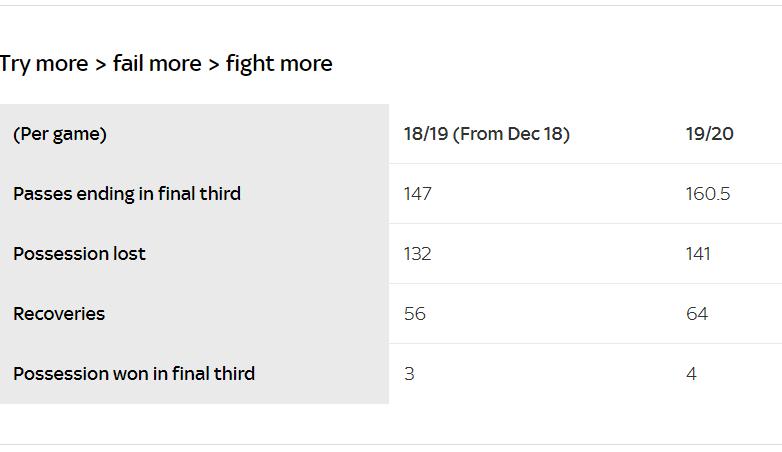Image resolution: width=782 pixels, height=452 pixels.
Task: Click the 147 passes value
Action: [x=418, y=194]
